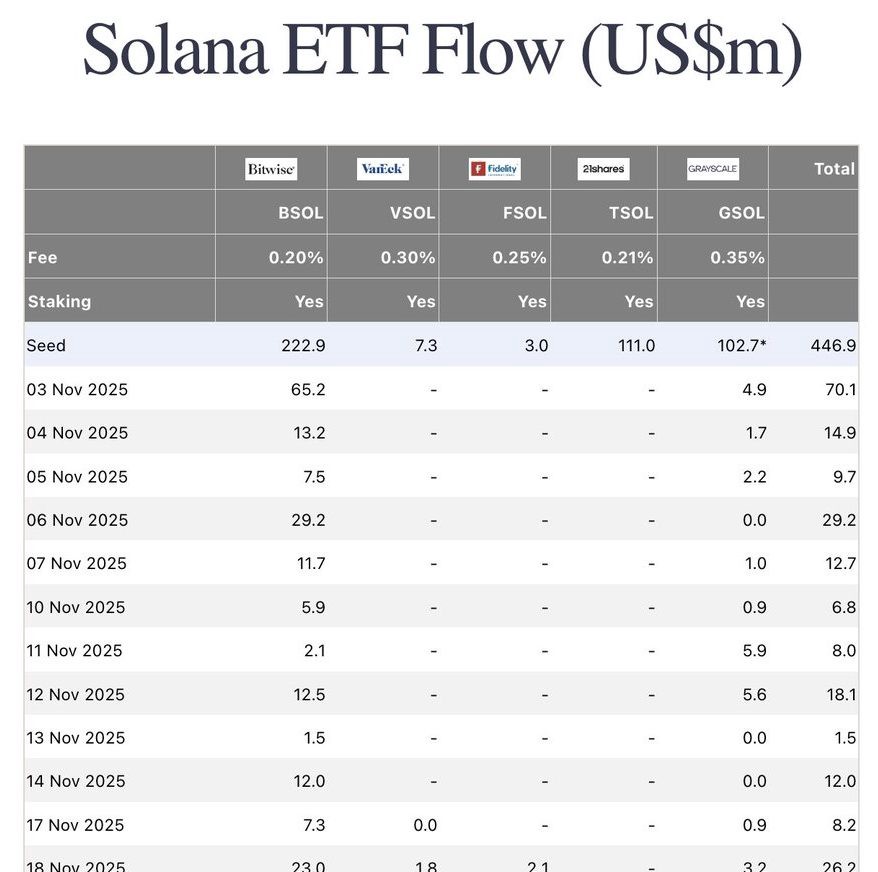Click the Bitwise logo in header
878x872 pixels.
pos(271,169)
